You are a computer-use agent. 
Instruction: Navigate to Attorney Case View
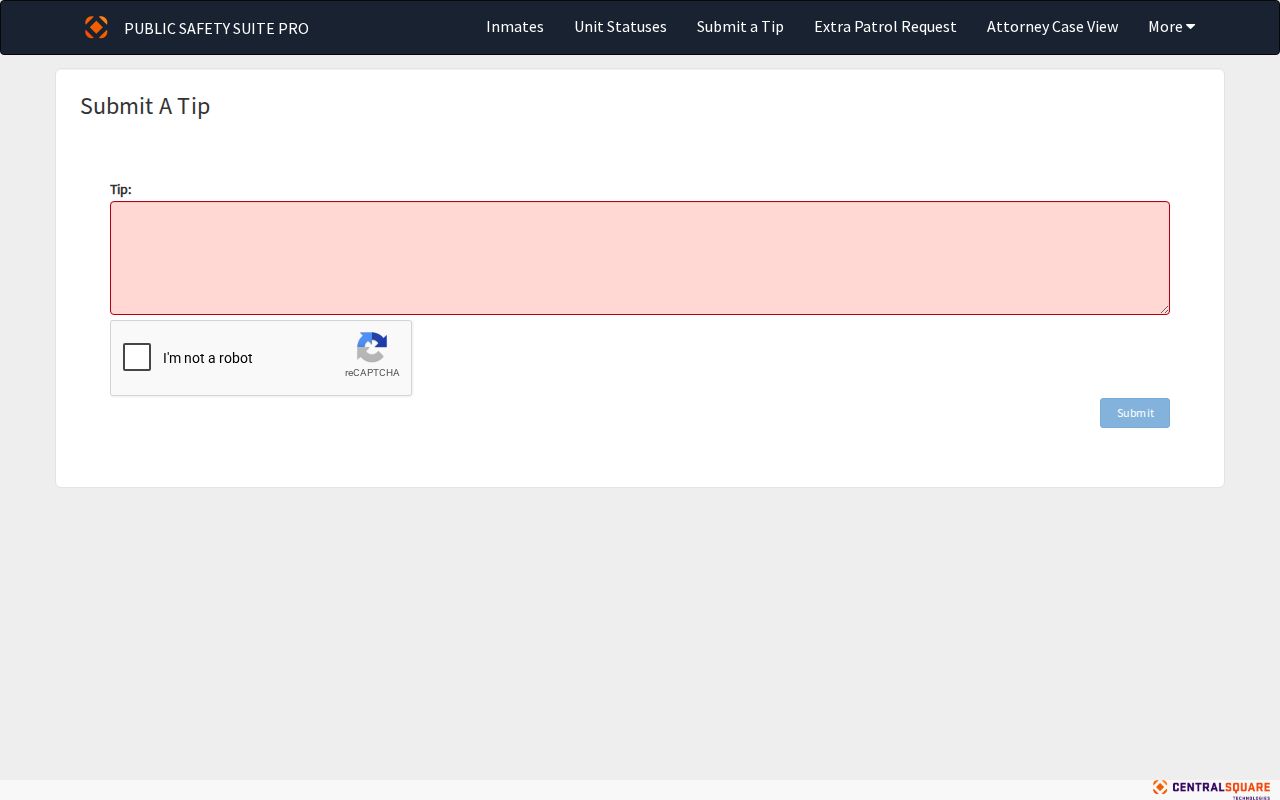pos(1052,27)
